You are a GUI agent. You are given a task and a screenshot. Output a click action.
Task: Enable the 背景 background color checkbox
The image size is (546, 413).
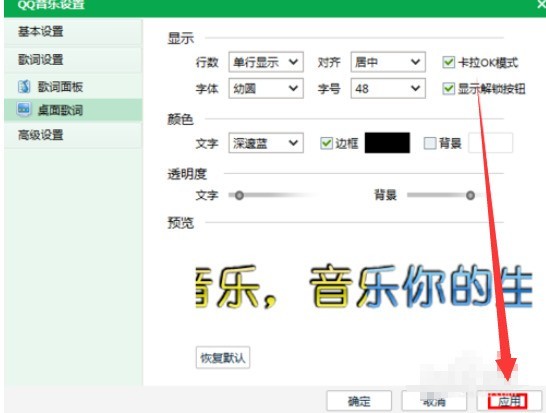(430, 143)
